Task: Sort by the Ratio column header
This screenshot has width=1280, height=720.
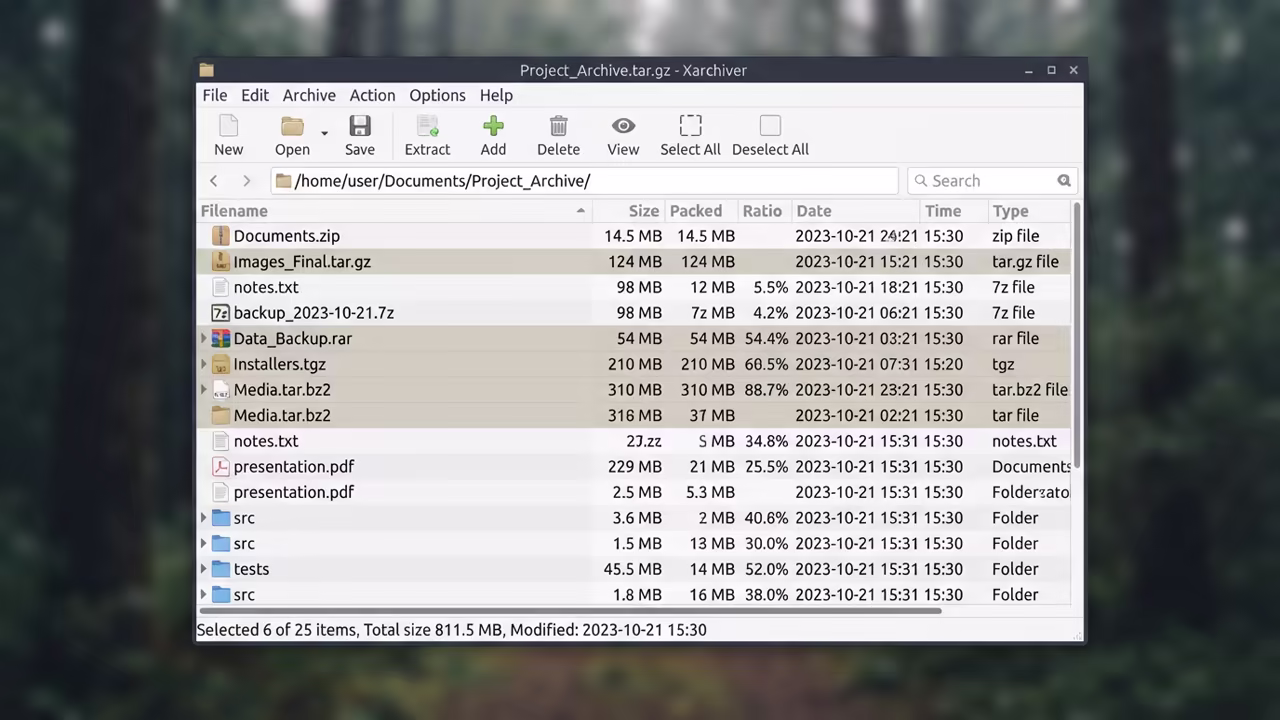Action: coord(764,211)
